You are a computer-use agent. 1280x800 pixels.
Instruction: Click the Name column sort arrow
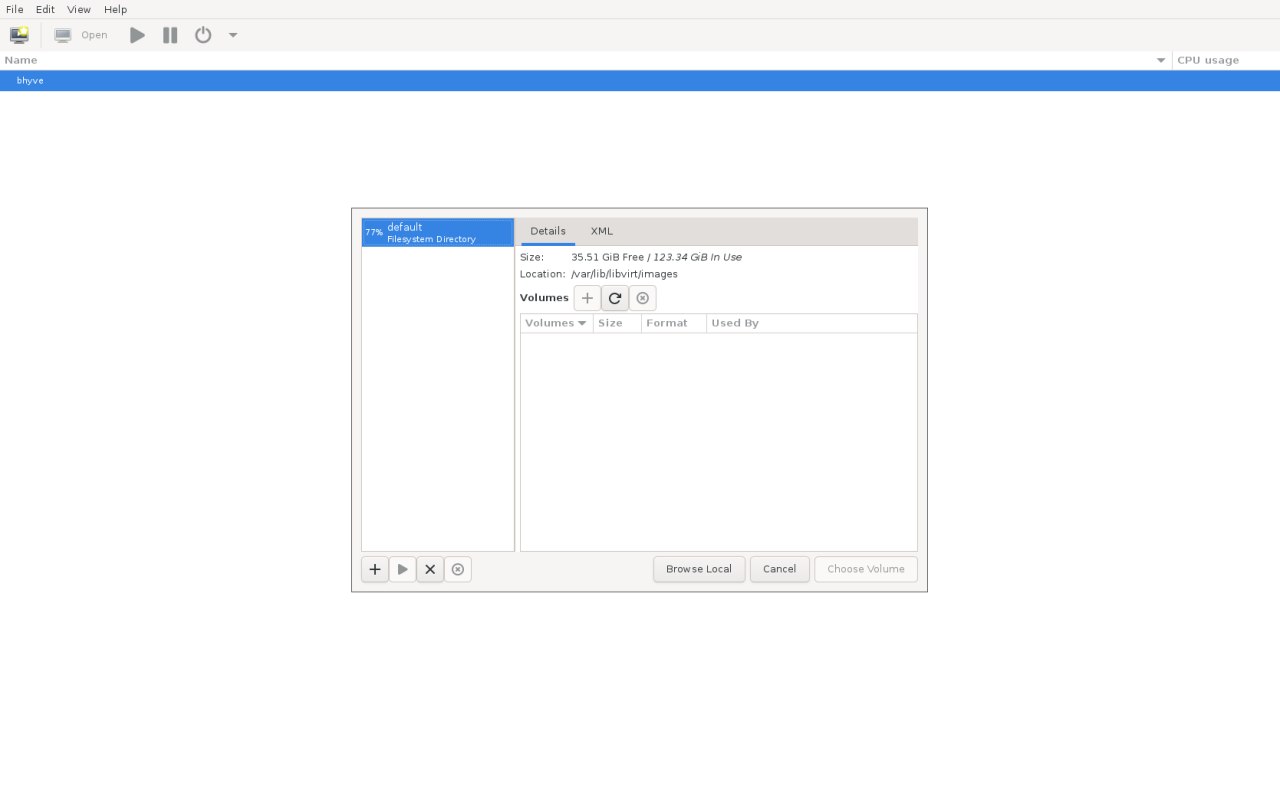pos(1161,61)
